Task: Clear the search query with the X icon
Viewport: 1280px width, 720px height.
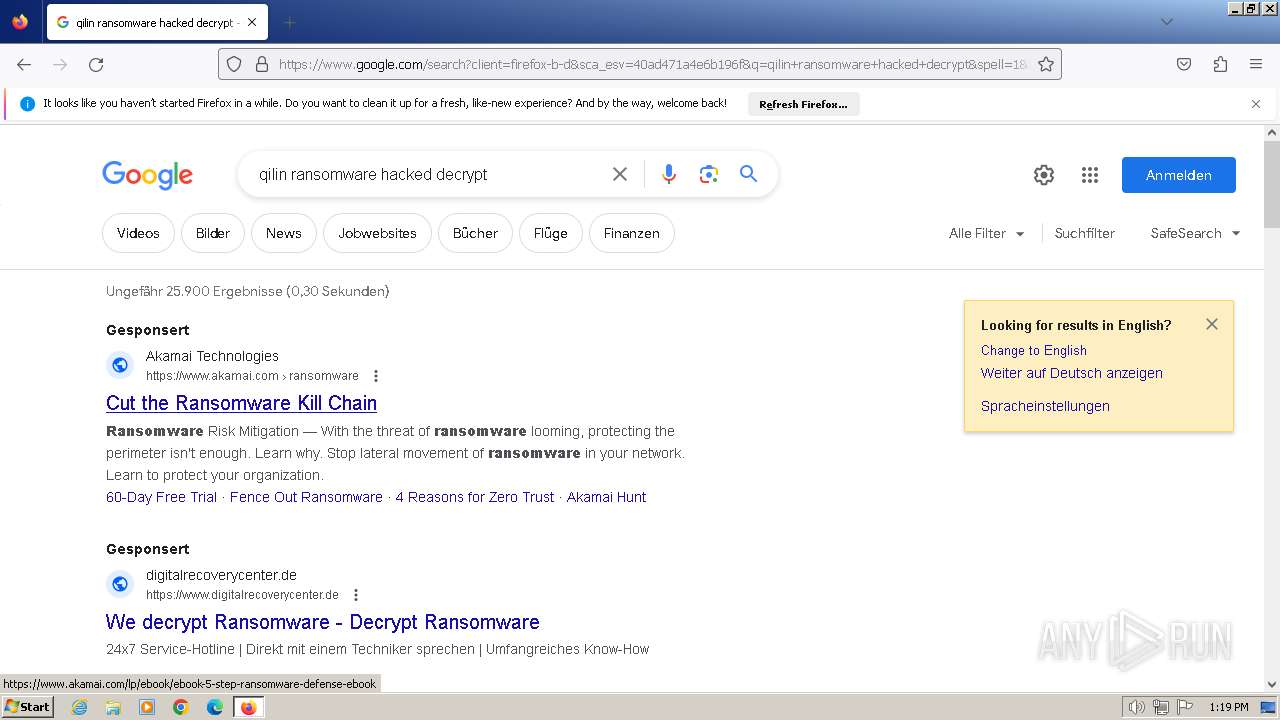Action: (620, 174)
